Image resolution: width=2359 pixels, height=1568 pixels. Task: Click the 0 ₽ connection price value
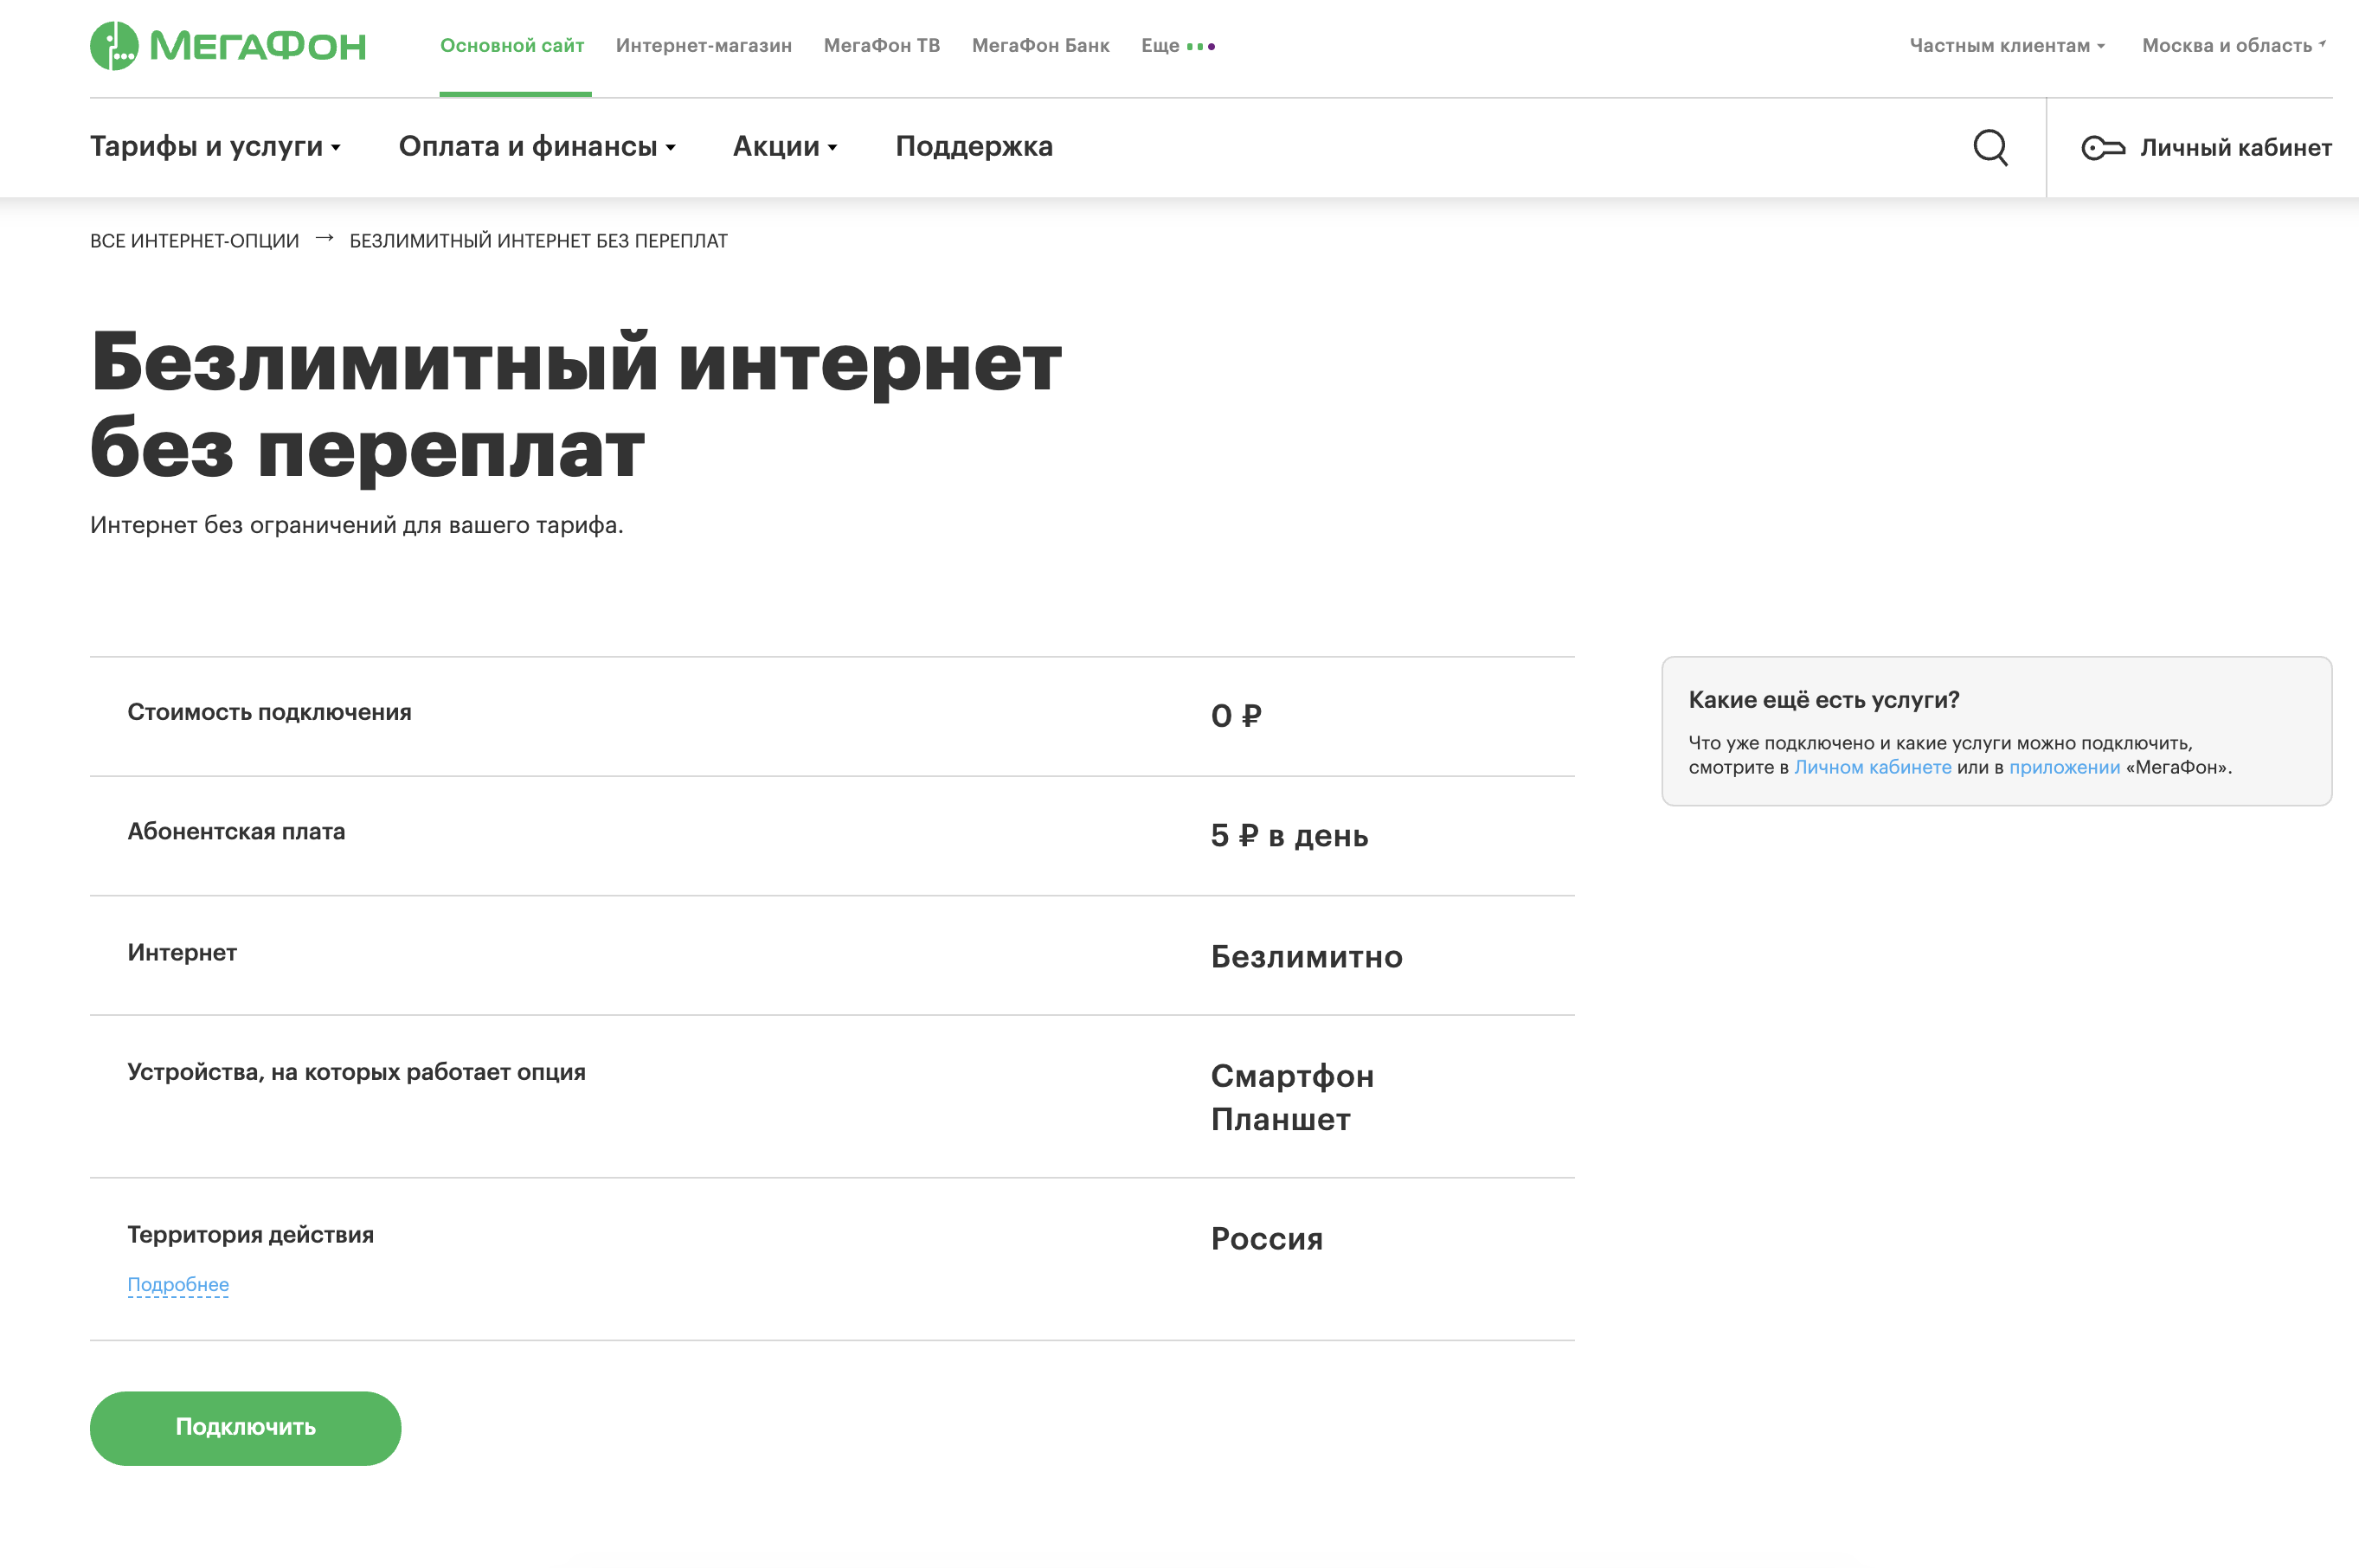click(x=1236, y=716)
